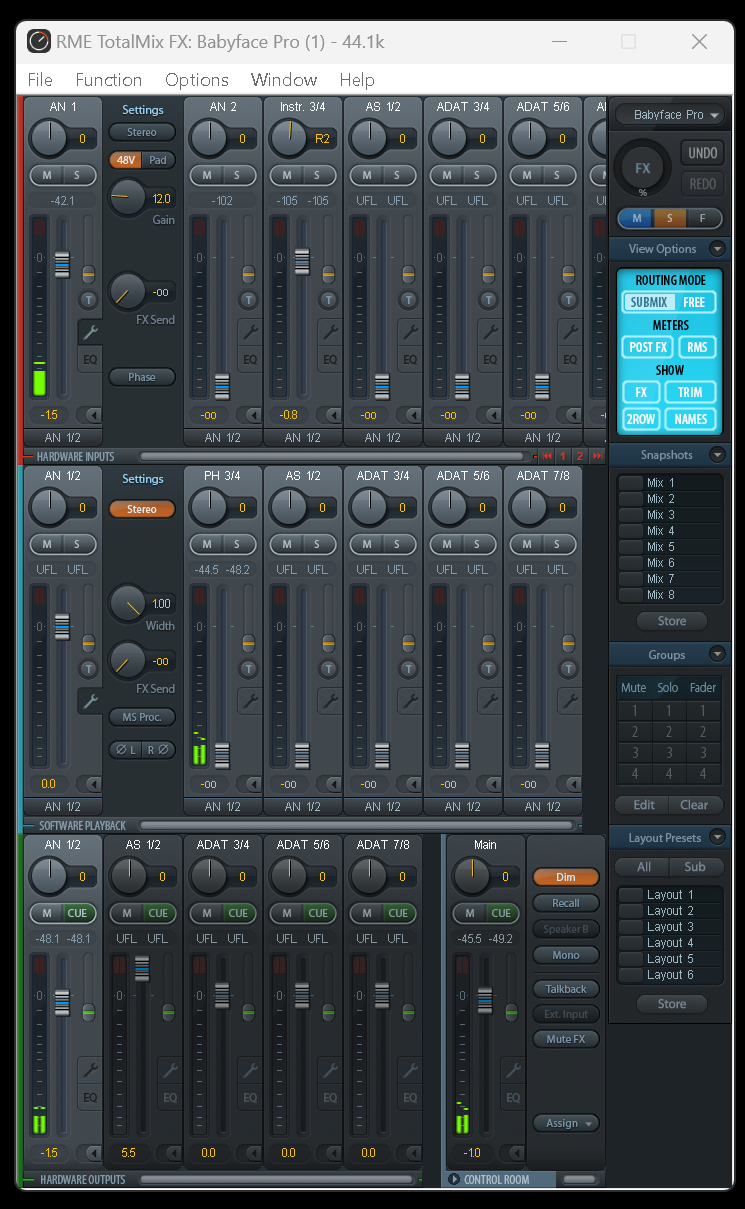Click Talkback button
The height and width of the screenshot is (1209, 745).
[x=566, y=989]
